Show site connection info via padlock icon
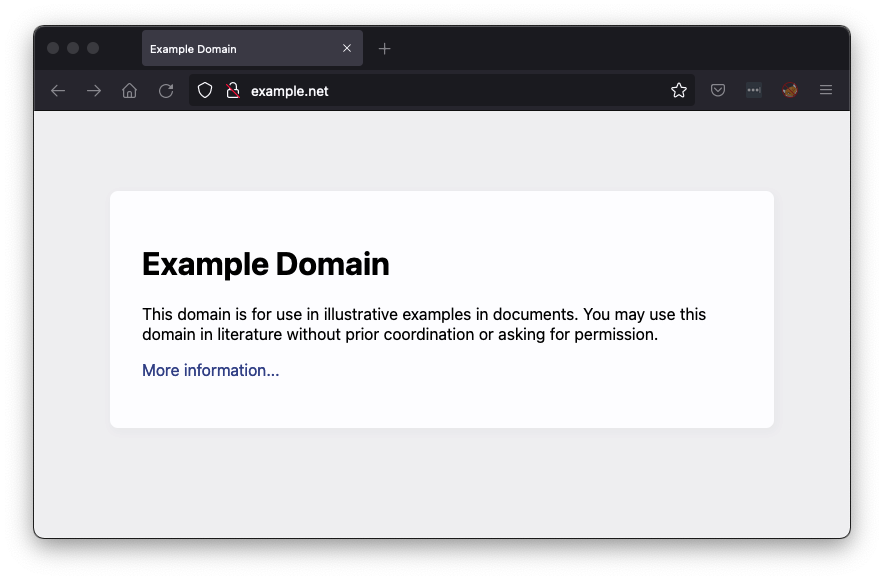Viewport: 884px width, 580px height. click(x=233, y=91)
